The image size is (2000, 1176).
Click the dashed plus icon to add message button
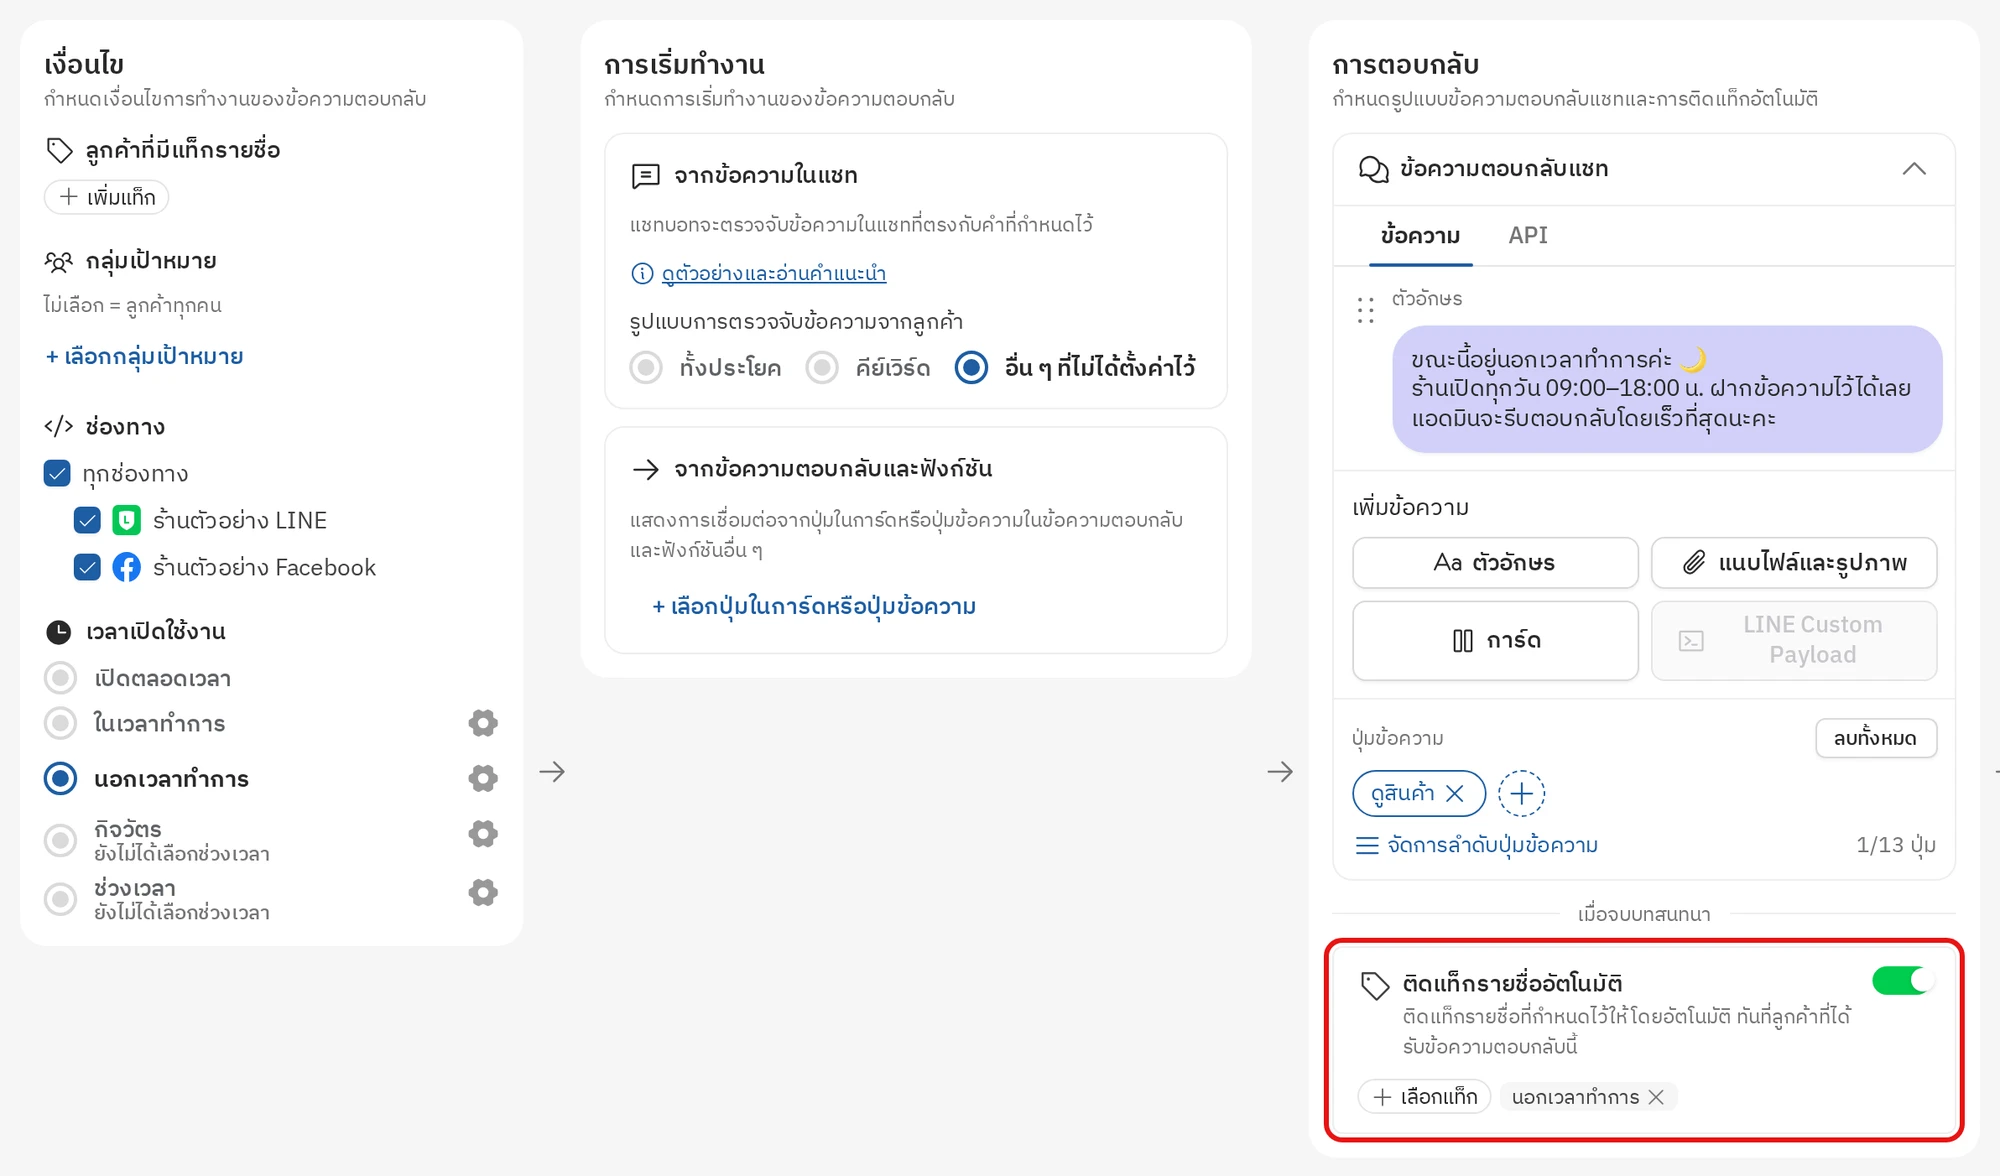click(x=1521, y=794)
